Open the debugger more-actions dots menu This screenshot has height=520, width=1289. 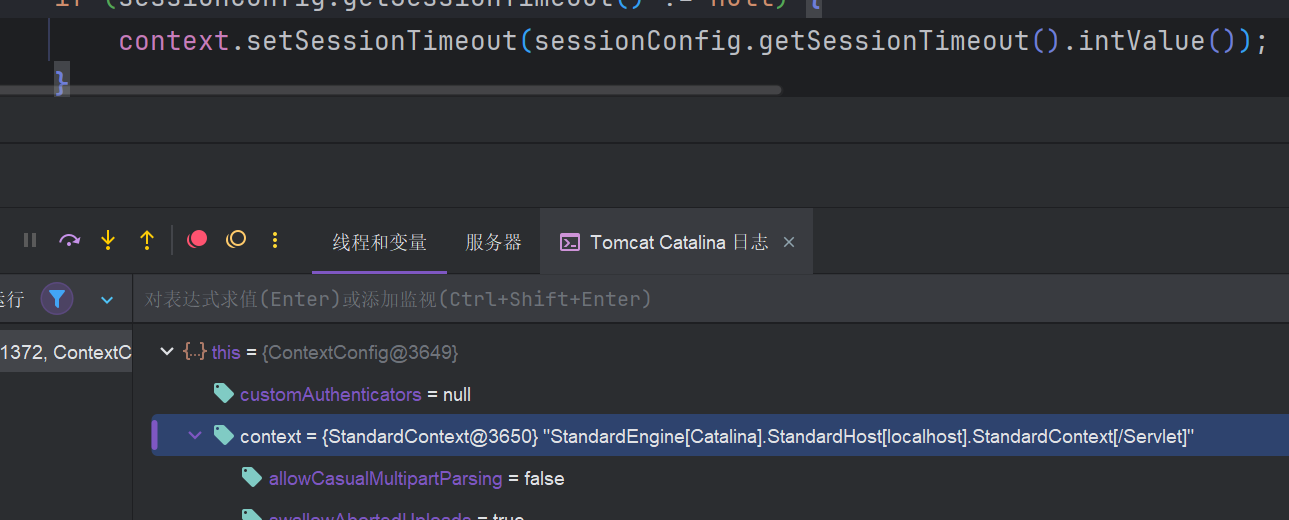tap(275, 240)
